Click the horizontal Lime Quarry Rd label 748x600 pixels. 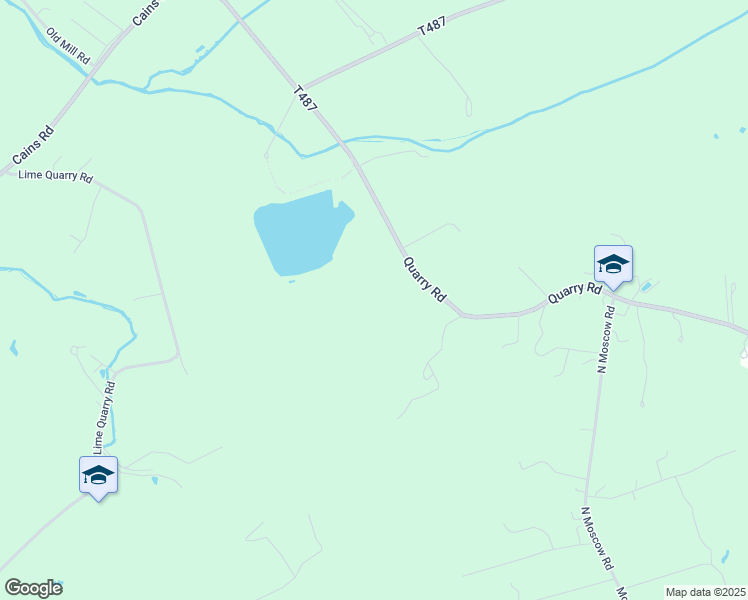55,176
